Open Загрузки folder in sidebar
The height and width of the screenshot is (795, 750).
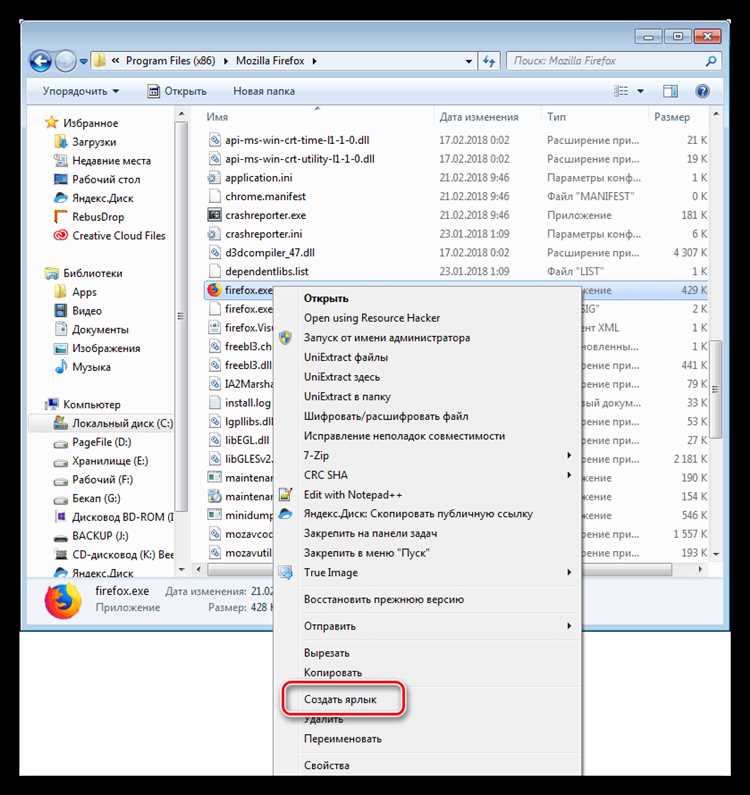94,142
